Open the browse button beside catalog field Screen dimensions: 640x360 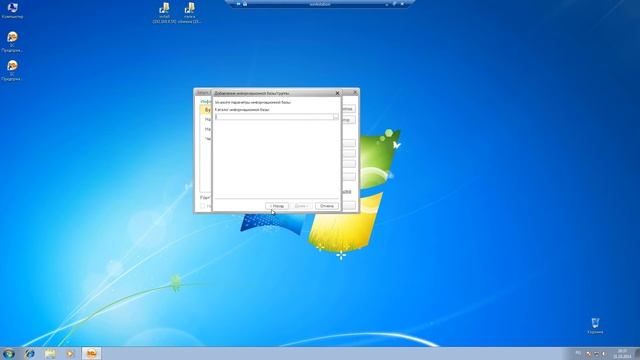tap(336, 117)
